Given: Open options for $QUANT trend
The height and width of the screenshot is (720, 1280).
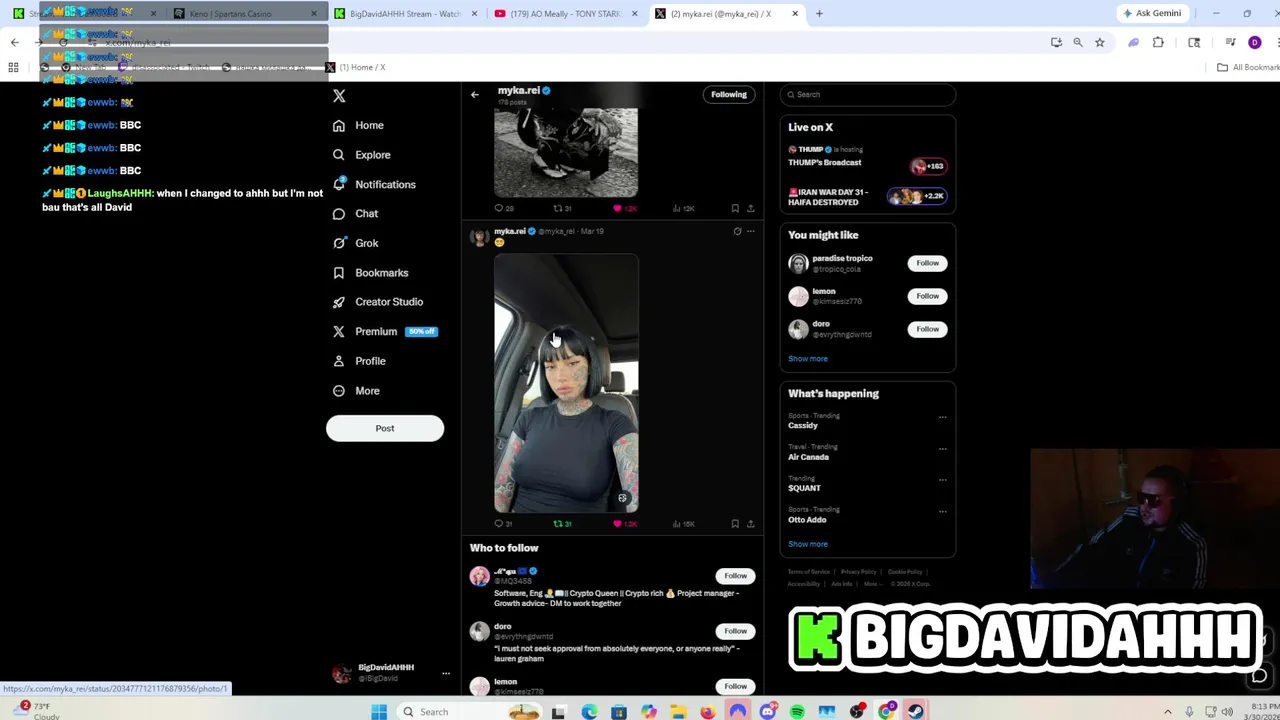Looking at the screenshot, I should point(942,480).
